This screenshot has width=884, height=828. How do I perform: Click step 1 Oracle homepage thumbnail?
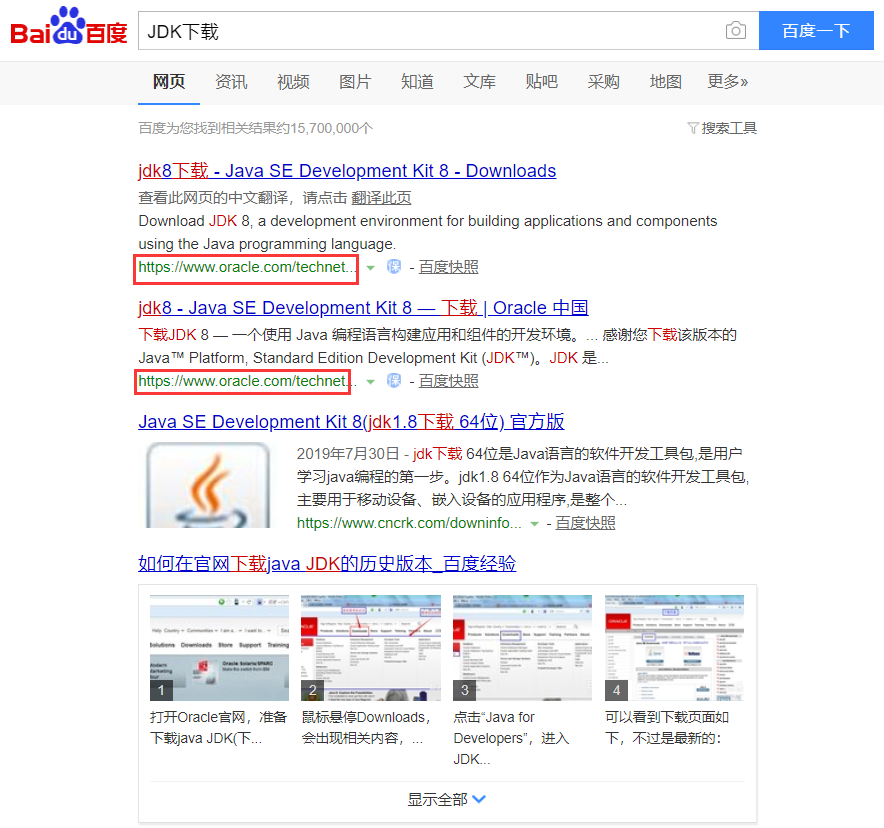[219, 648]
